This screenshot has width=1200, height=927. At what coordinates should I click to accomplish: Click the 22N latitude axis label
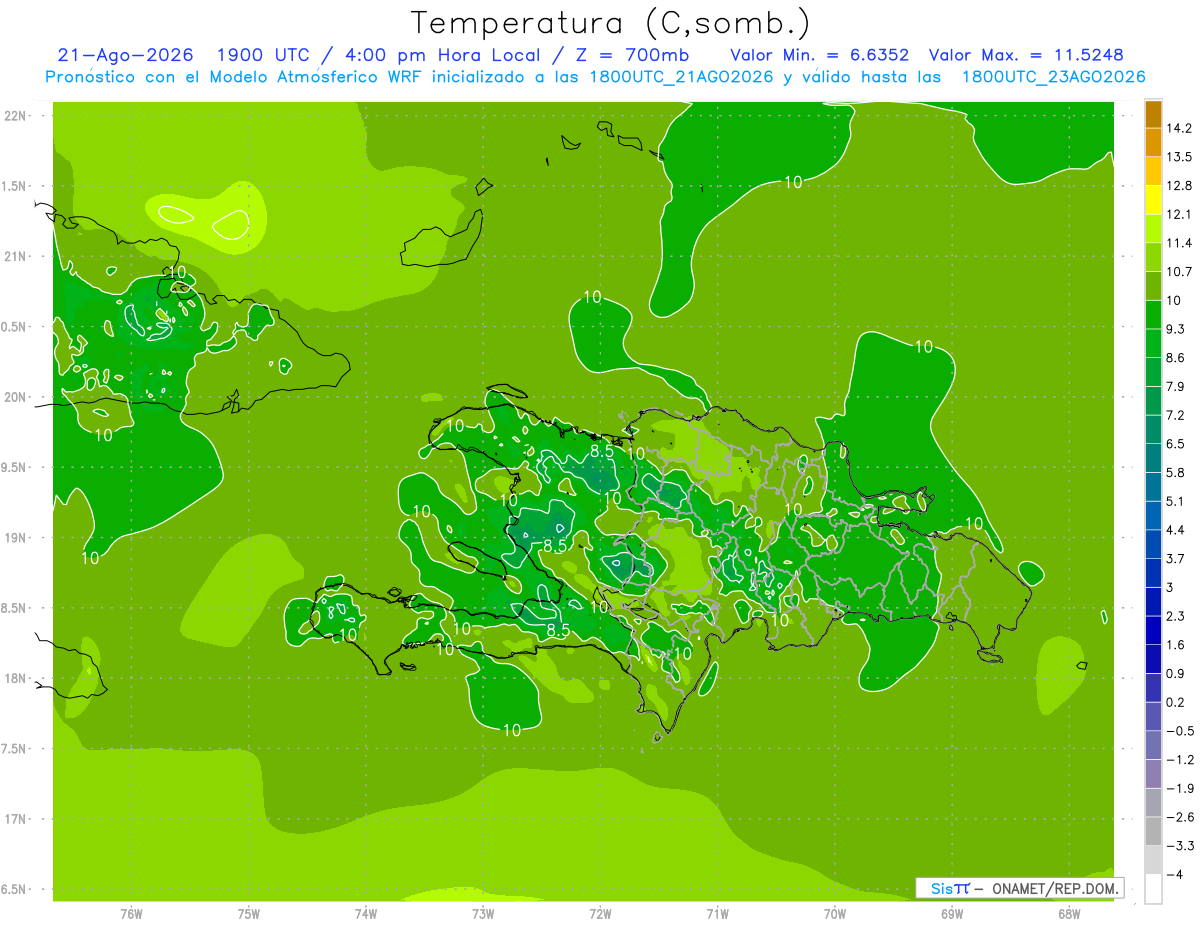point(17,115)
